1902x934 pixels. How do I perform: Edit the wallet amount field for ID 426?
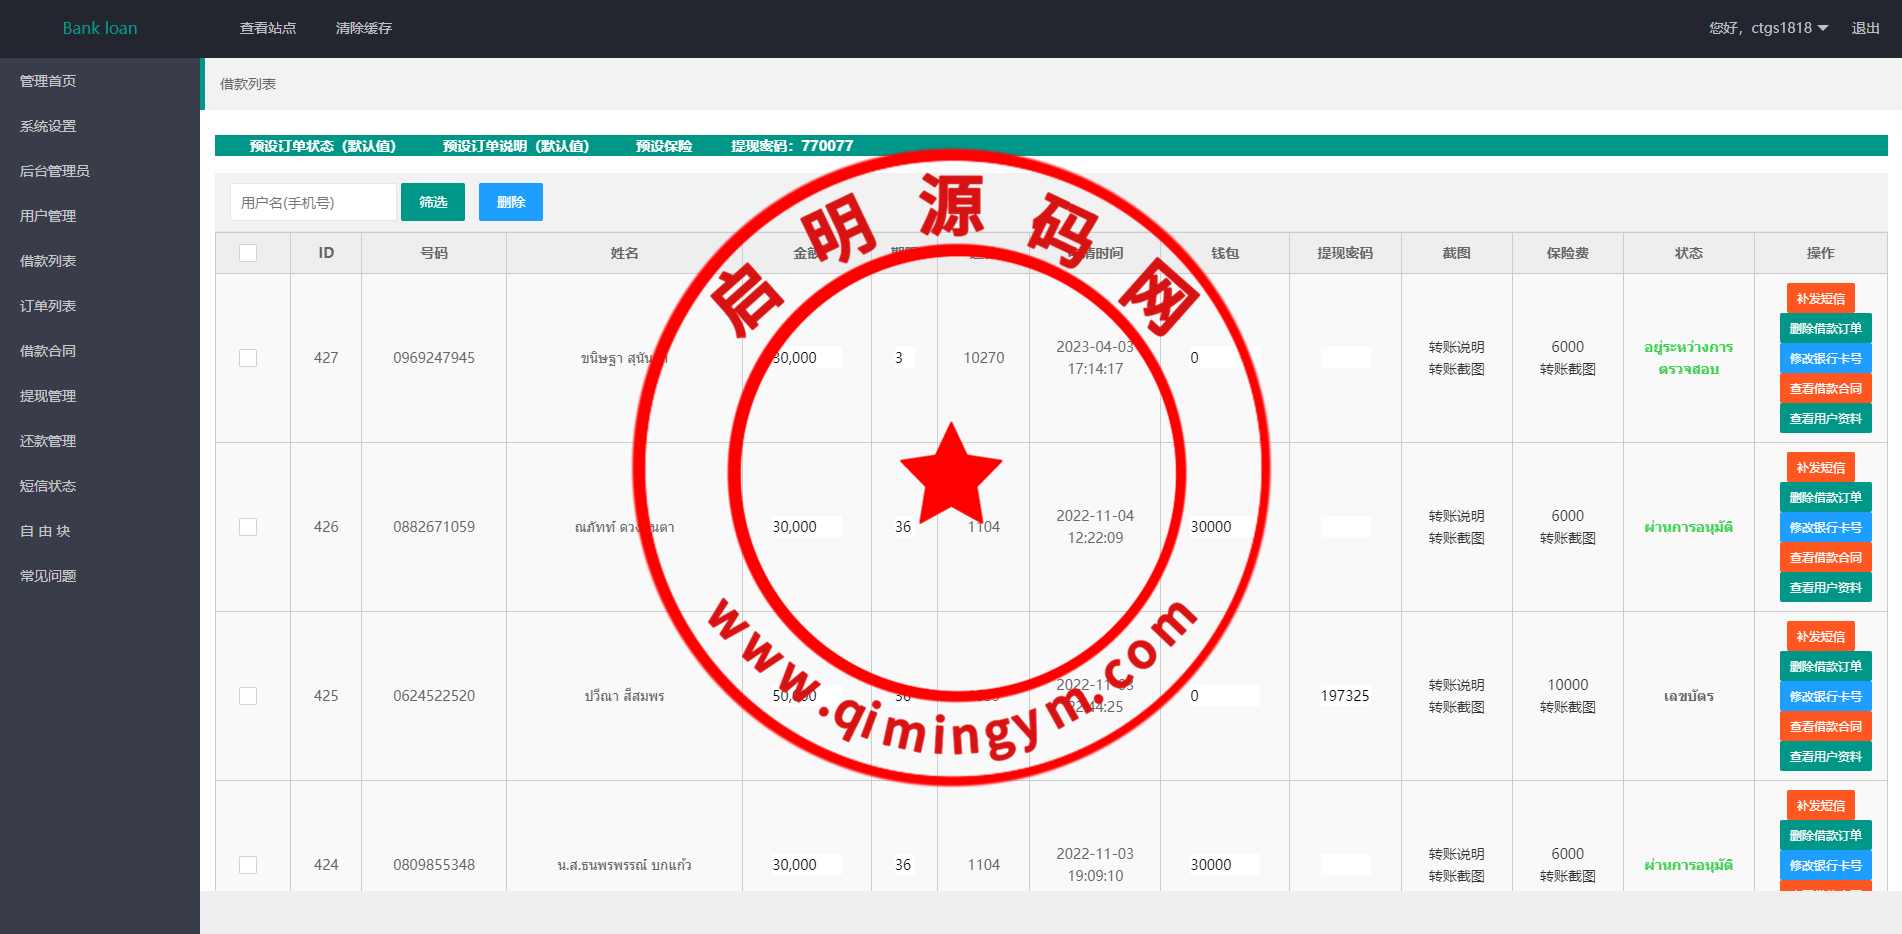pyautogui.click(x=1223, y=527)
